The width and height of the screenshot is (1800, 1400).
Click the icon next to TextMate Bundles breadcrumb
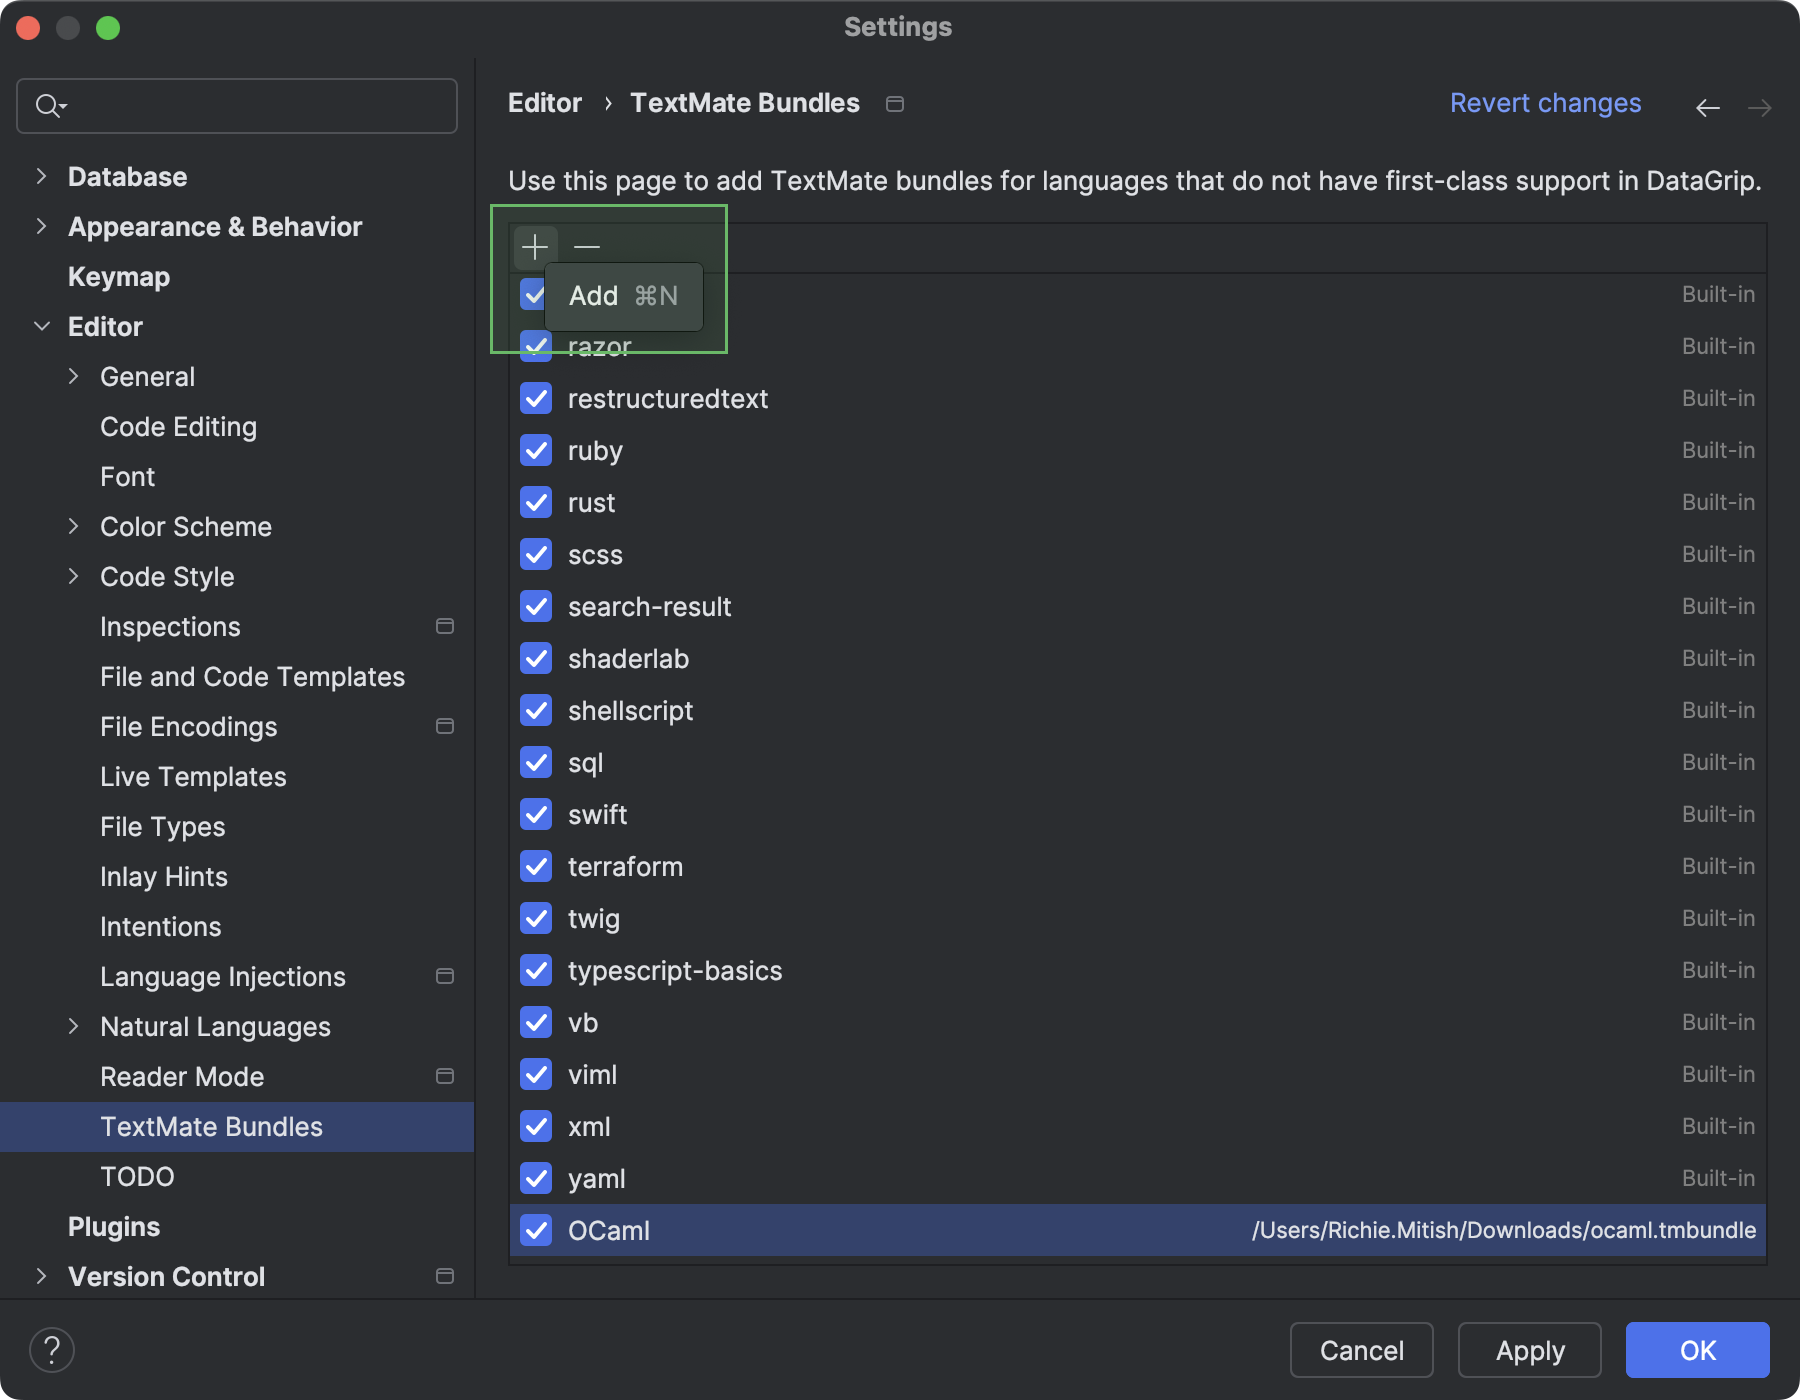(895, 103)
